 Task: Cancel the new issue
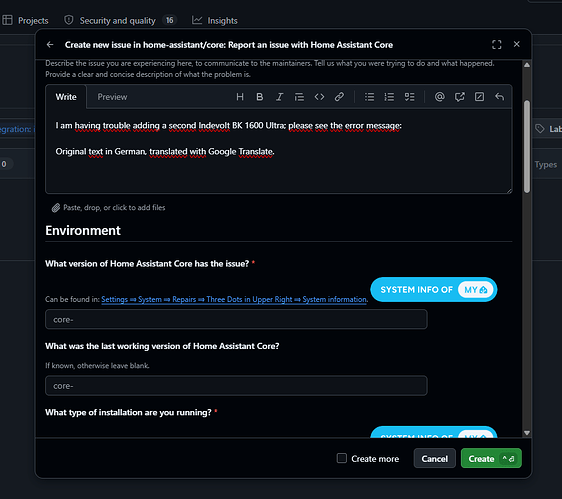(434, 458)
